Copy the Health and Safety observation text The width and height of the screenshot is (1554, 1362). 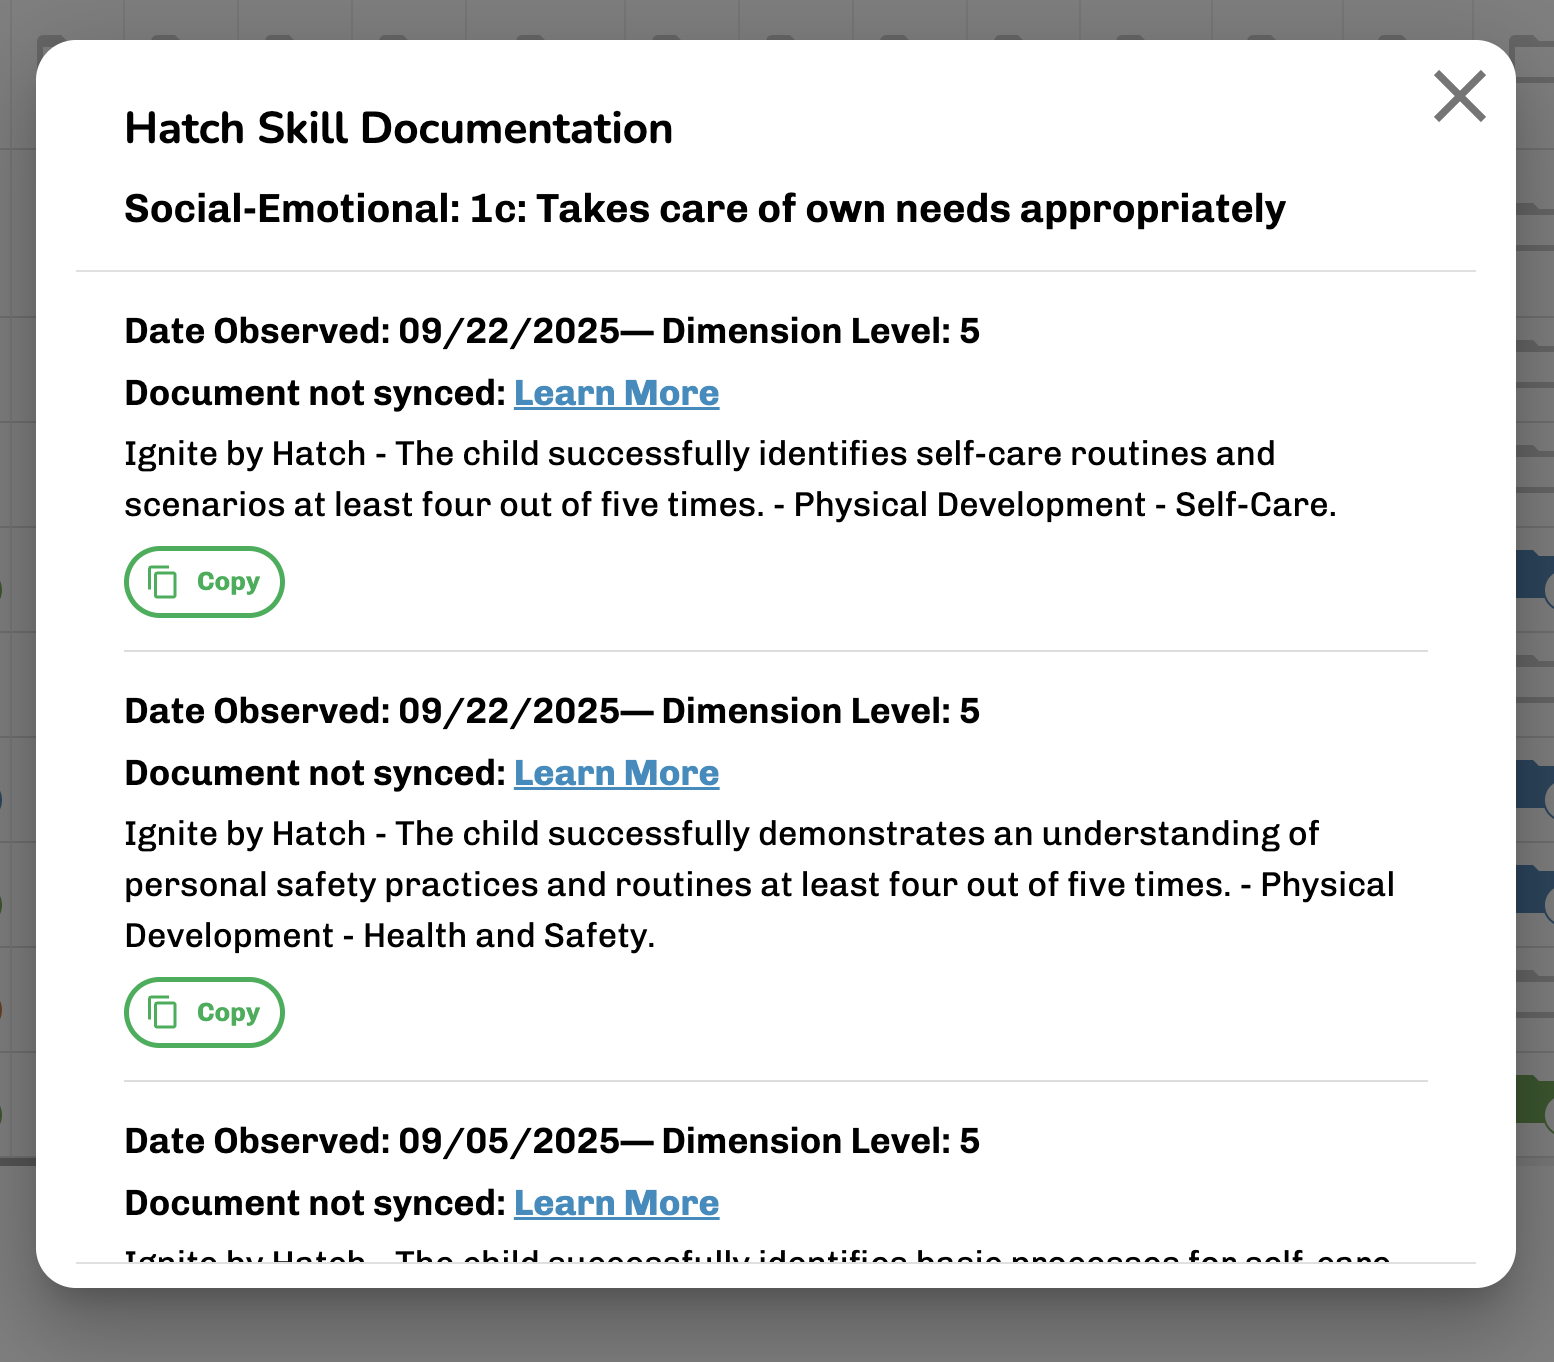click(203, 1012)
